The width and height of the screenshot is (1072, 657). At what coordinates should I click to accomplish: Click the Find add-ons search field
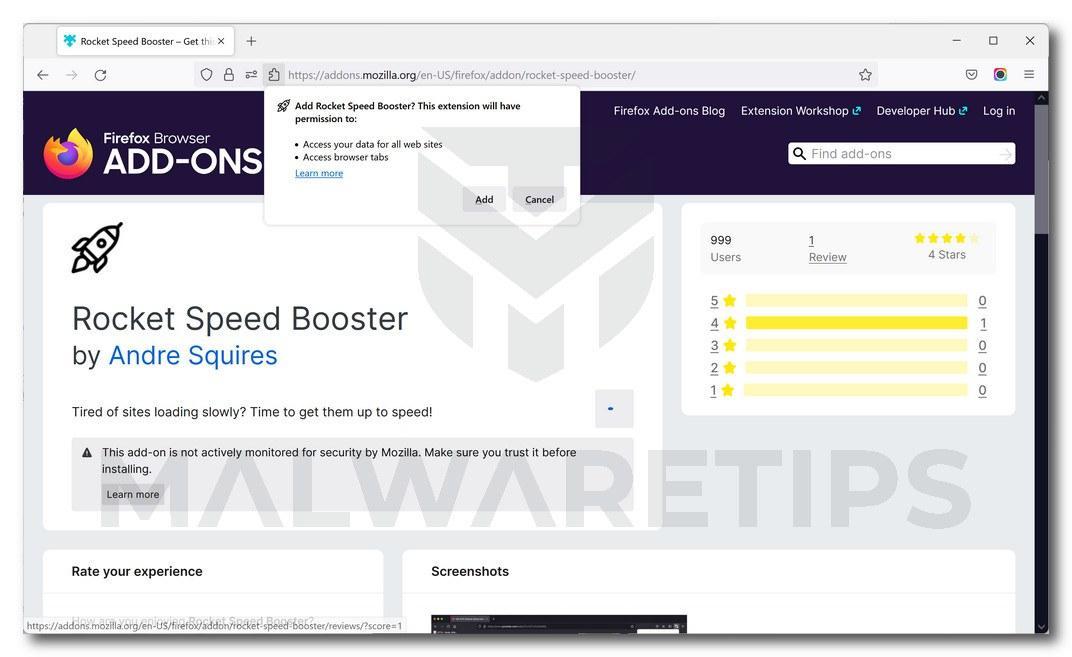902,154
